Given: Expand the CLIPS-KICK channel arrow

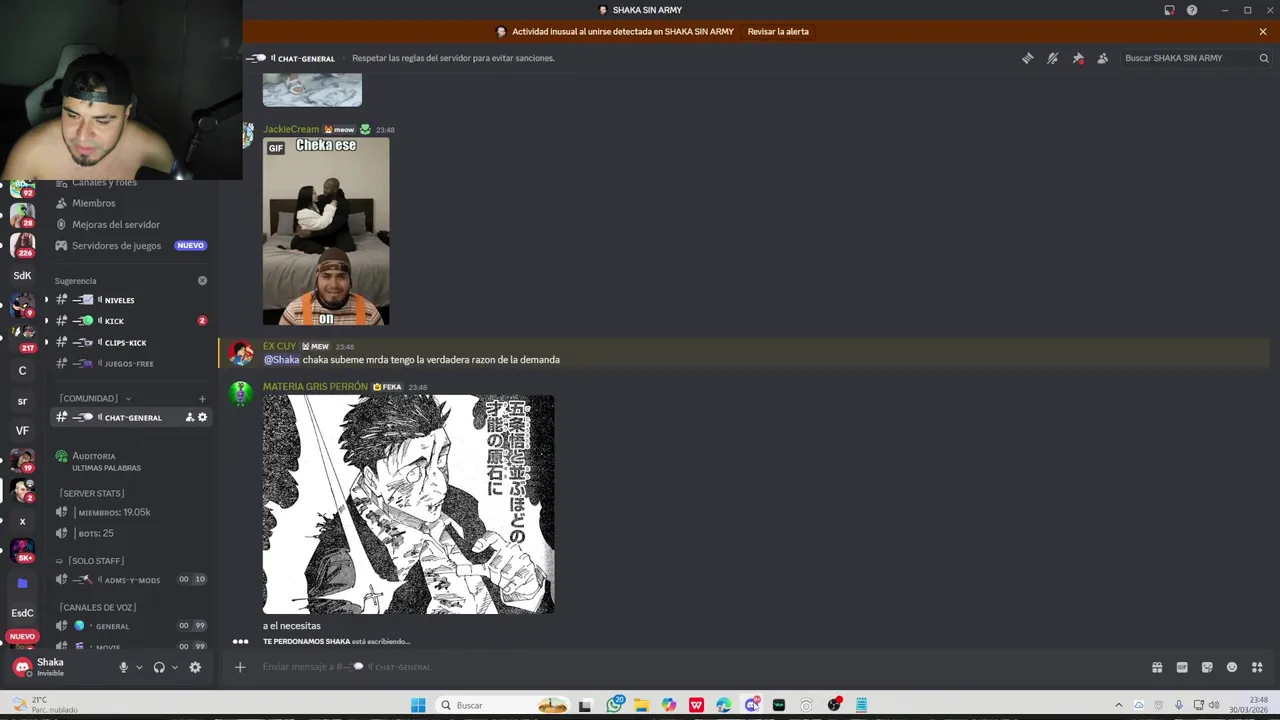Looking at the screenshot, I should (x=46, y=342).
